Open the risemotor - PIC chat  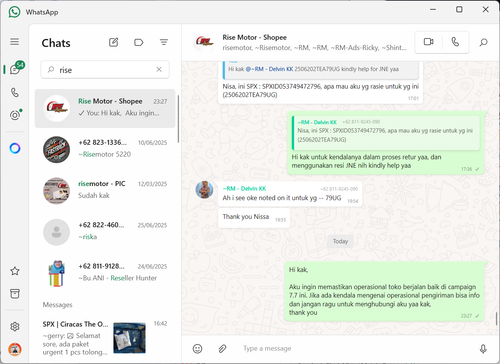click(x=105, y=190)
